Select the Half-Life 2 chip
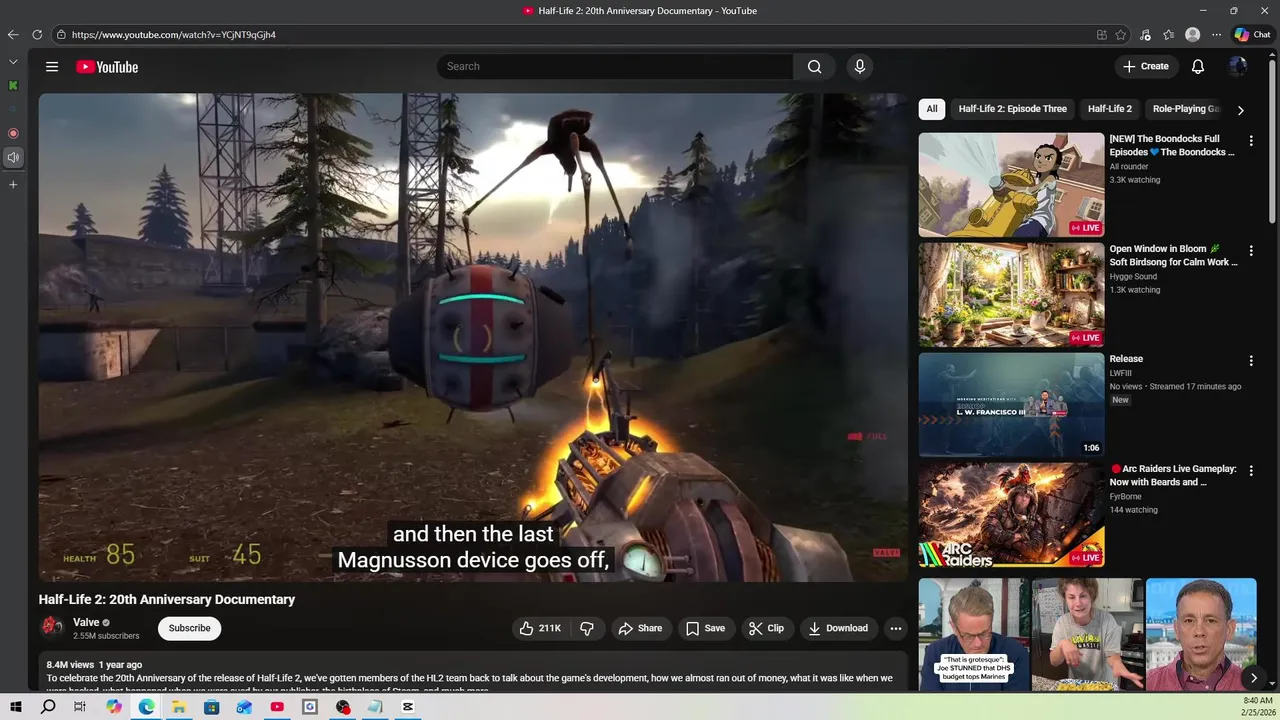The height and width of the screenshot is (720, 1280). coord(1109,109)
